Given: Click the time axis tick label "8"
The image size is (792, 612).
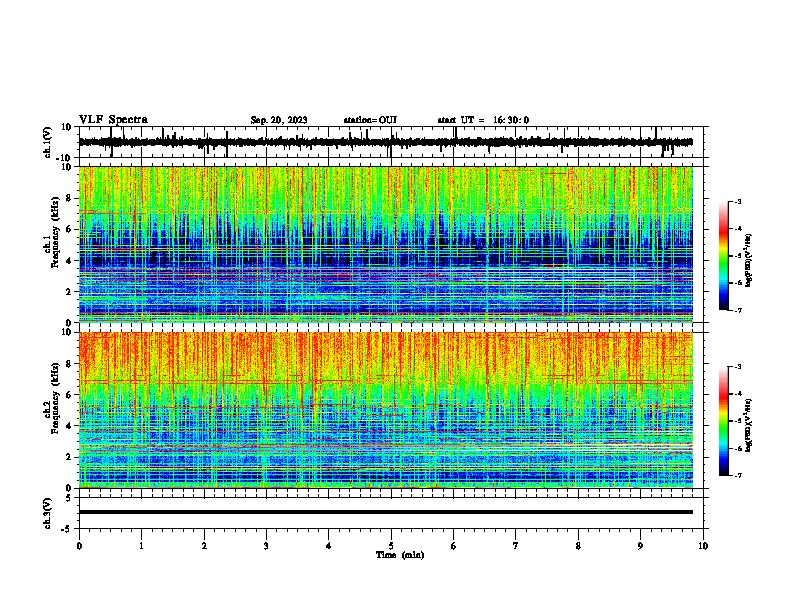Looking at the screenshot, I should (x=578, y=546).
